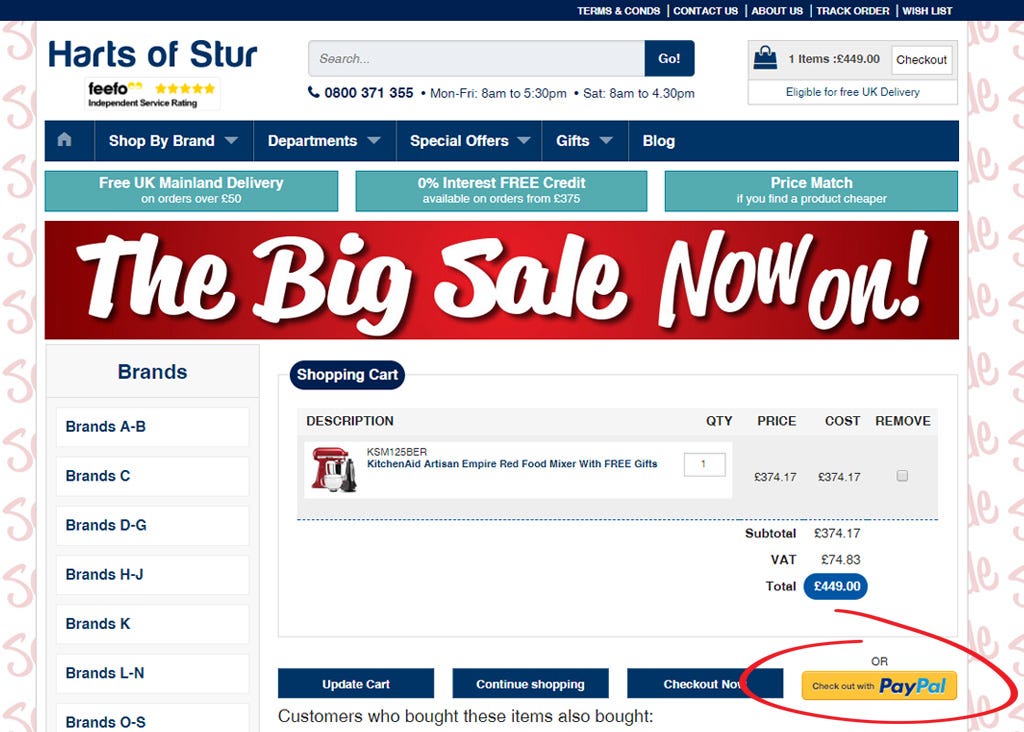The width and height of the screenshot is (1024, 732).
Task: Open the Free UK Mainland Delivery banner
Action: (191, 191)
